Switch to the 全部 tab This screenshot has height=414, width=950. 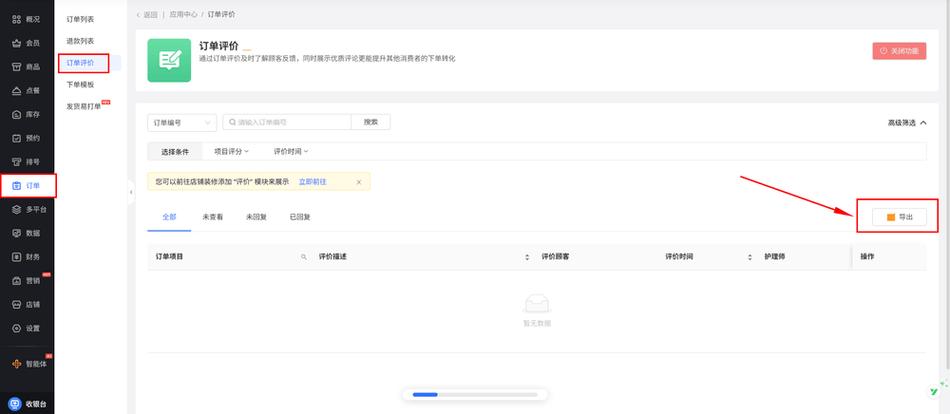click(x=169, y=216)
